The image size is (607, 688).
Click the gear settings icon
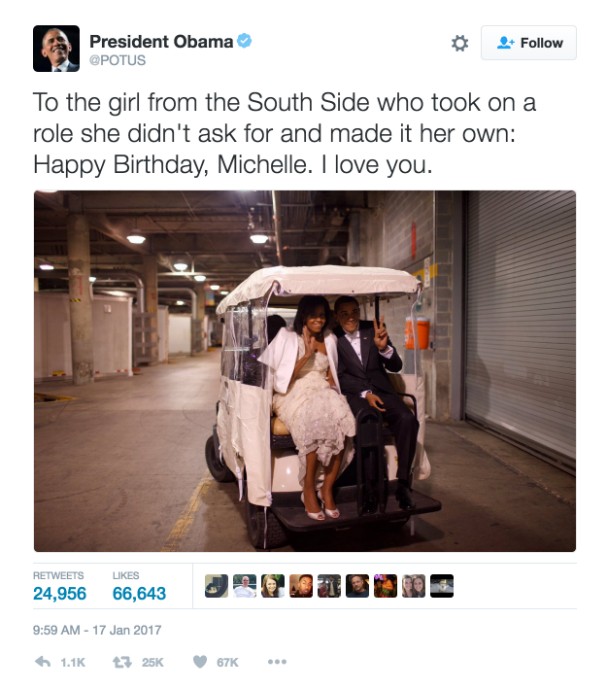click(x=460, y=43)
